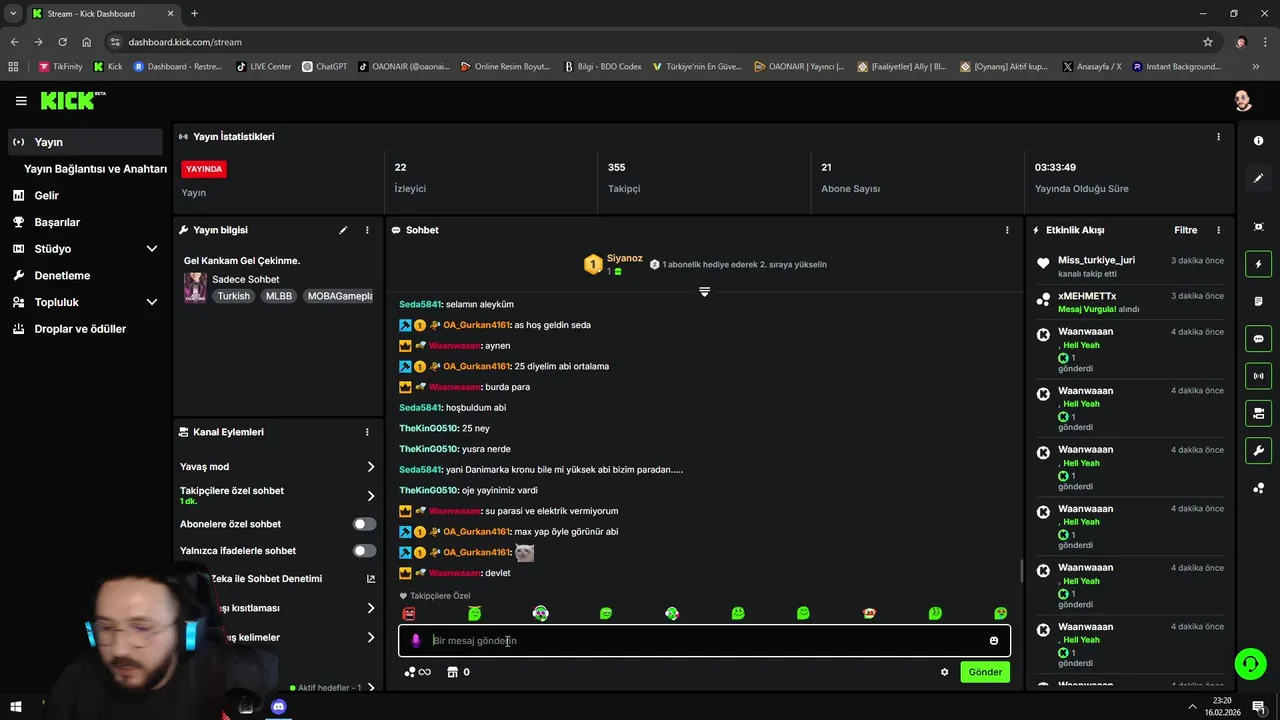This screenshot has width=1280, height=720.
Task: Toggle Yalnızca ifadelerle sohbet switch
Action: click(x=364, y=551)
